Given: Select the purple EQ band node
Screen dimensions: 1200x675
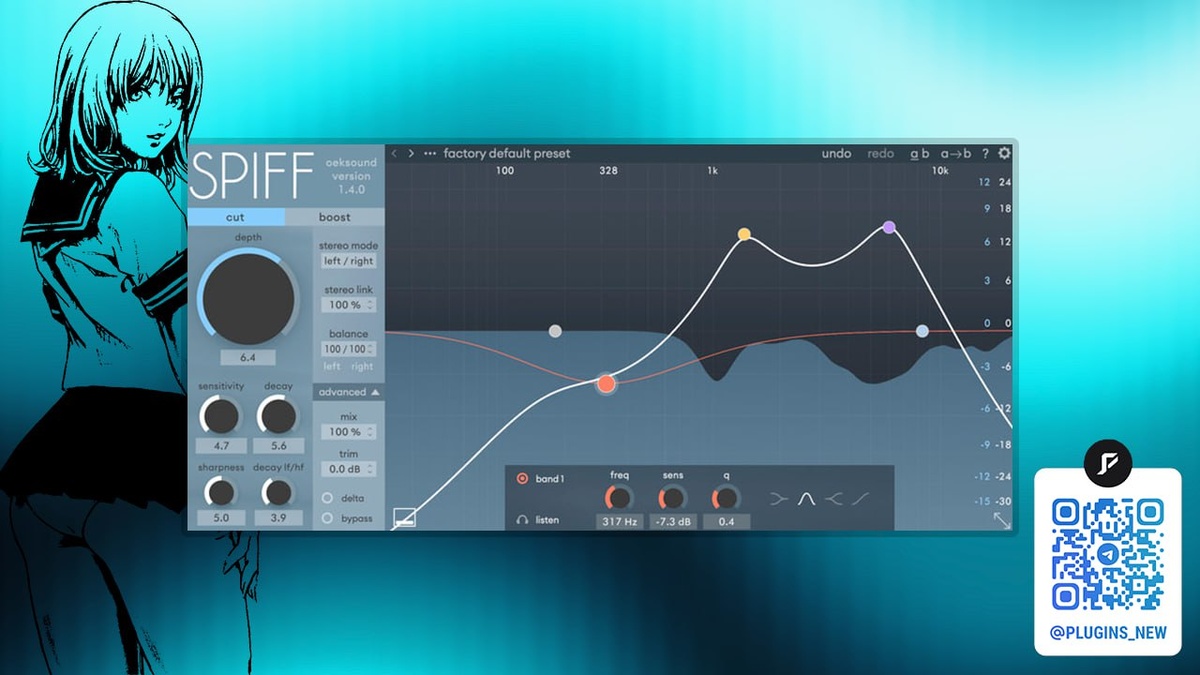Looking at the screenshot, I should coord(889,227).
